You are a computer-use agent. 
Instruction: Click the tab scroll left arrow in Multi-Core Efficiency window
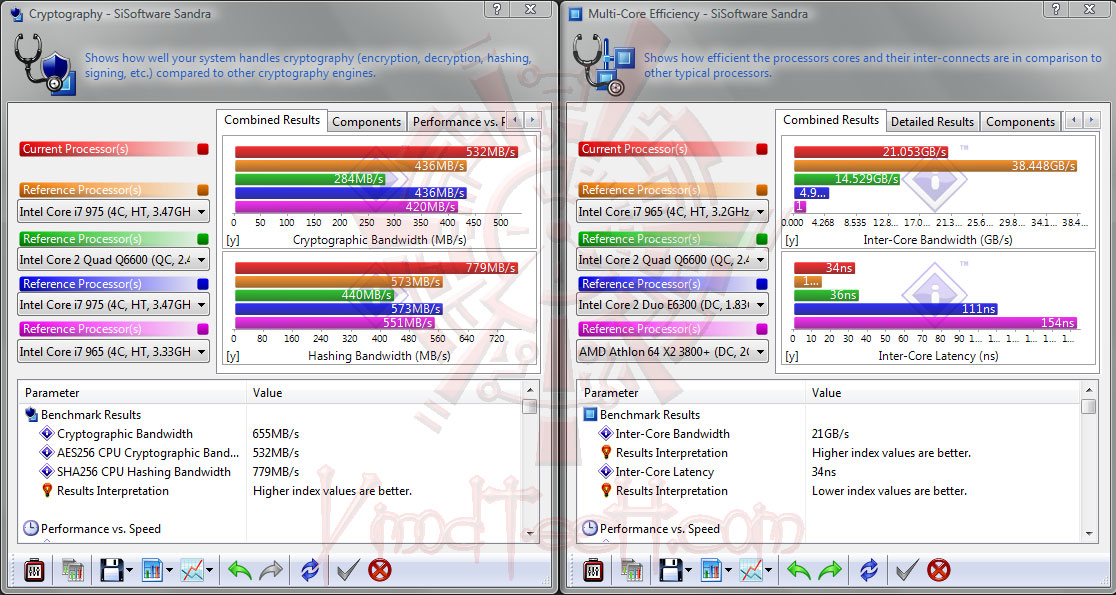point(1074,120)
